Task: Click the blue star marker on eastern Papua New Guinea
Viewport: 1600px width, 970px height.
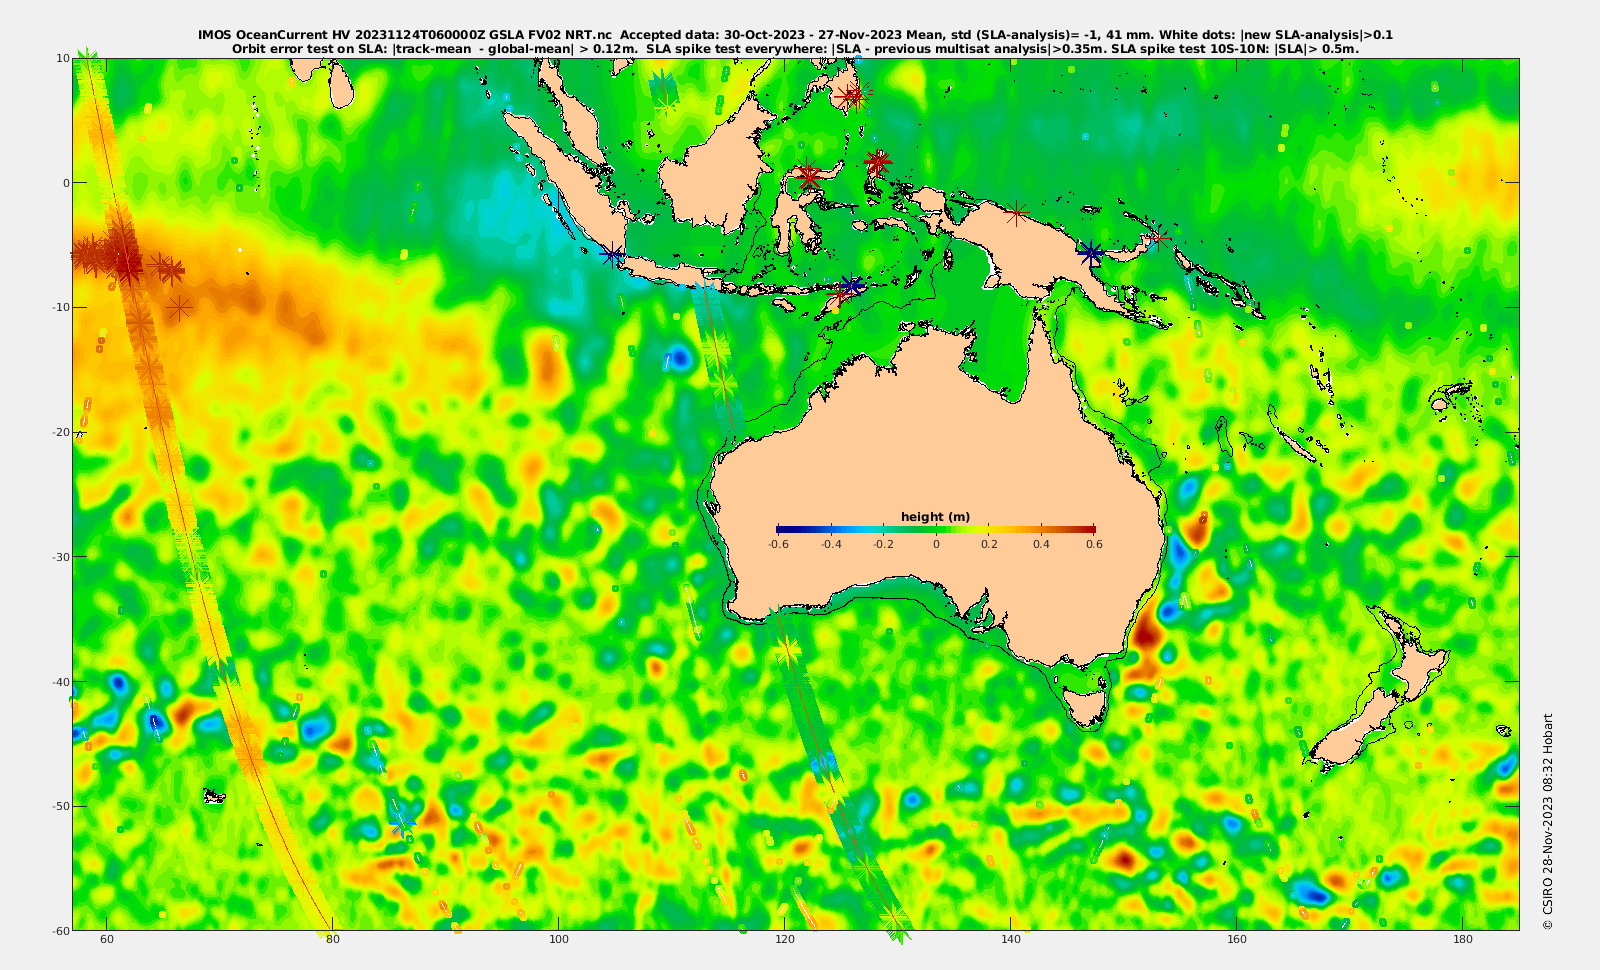Action: point(1091,254)
